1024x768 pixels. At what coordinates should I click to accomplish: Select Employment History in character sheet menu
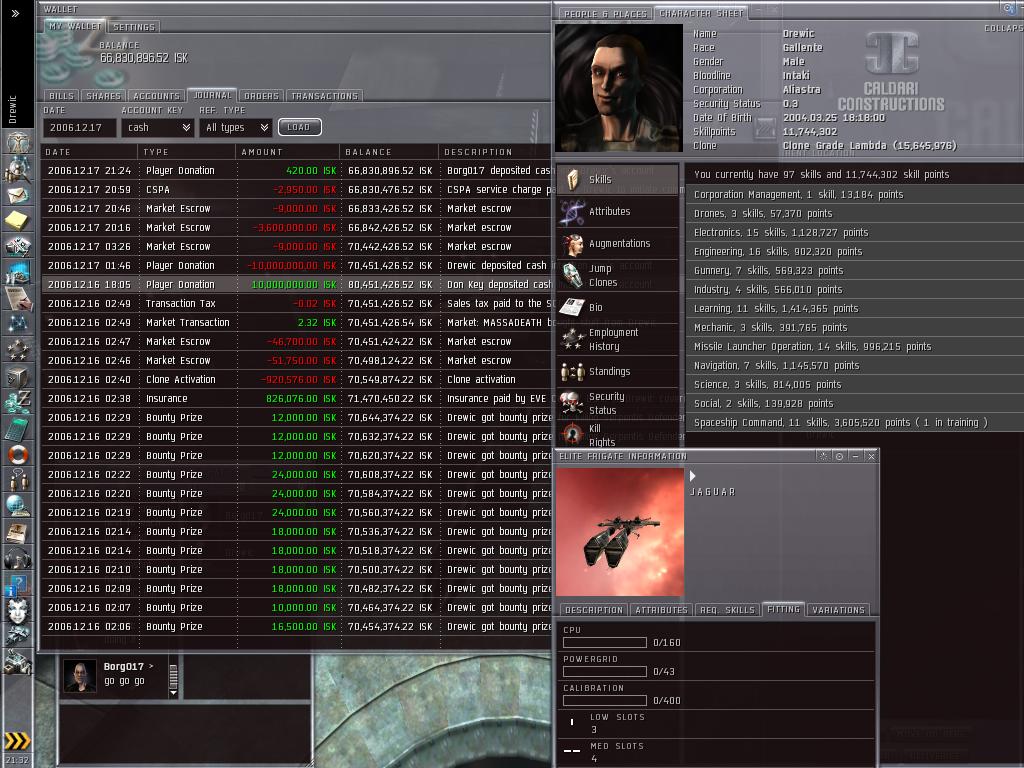point(618,339)
